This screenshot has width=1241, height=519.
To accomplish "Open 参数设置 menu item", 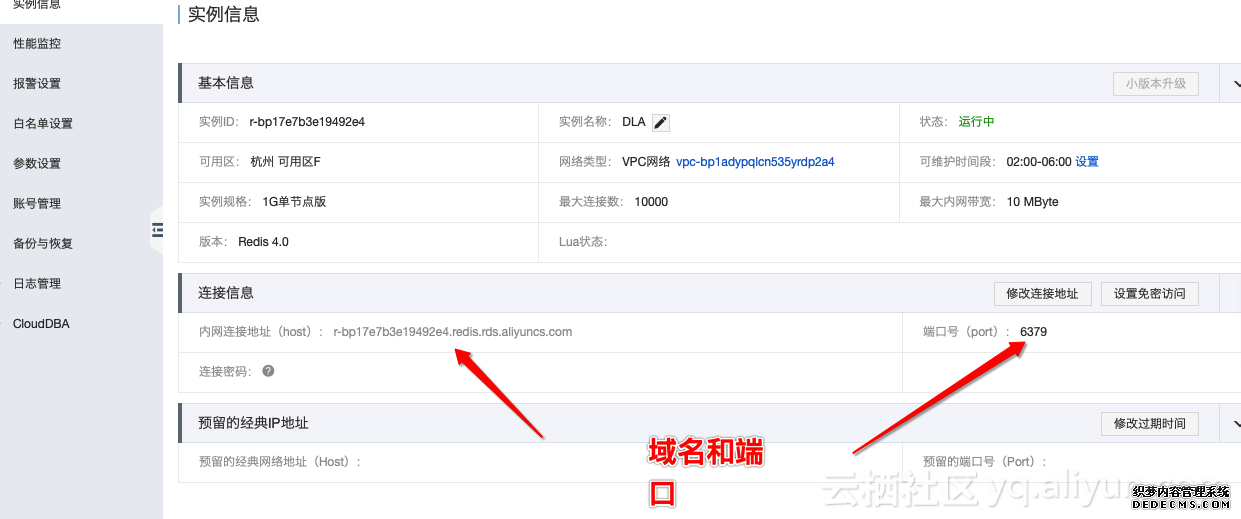I will click(x=37, y=164).
